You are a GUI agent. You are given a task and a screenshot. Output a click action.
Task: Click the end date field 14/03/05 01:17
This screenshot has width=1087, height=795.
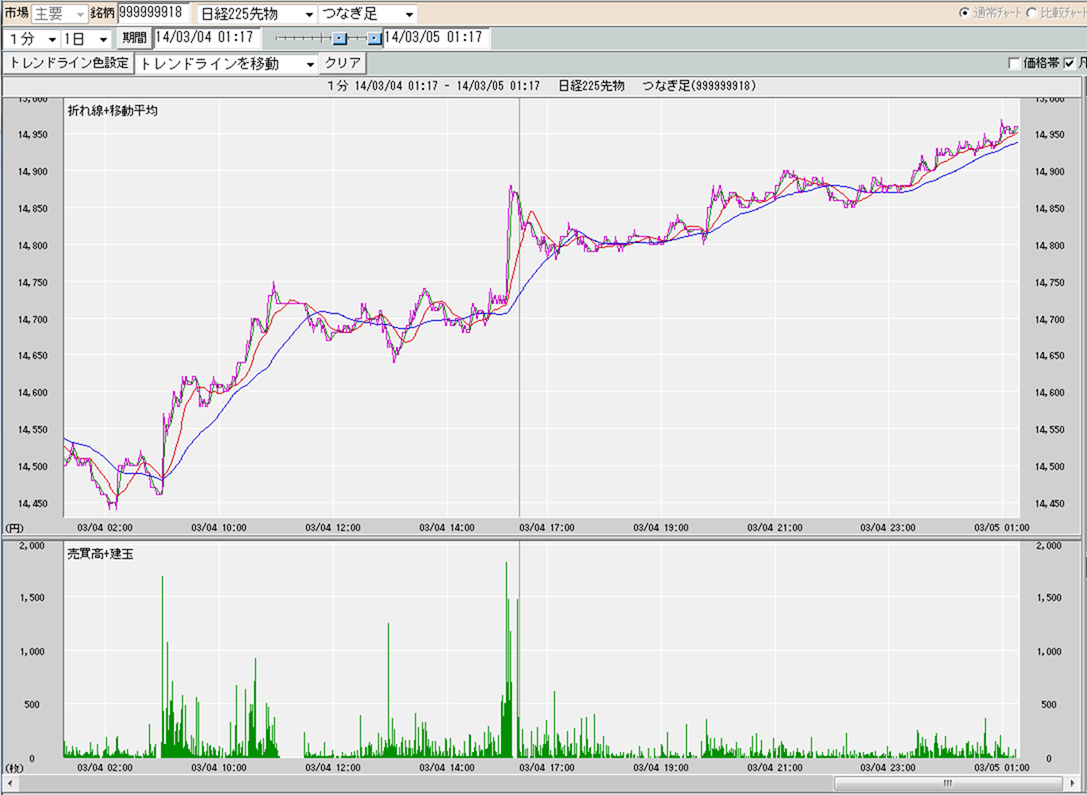tap(436, 37)
